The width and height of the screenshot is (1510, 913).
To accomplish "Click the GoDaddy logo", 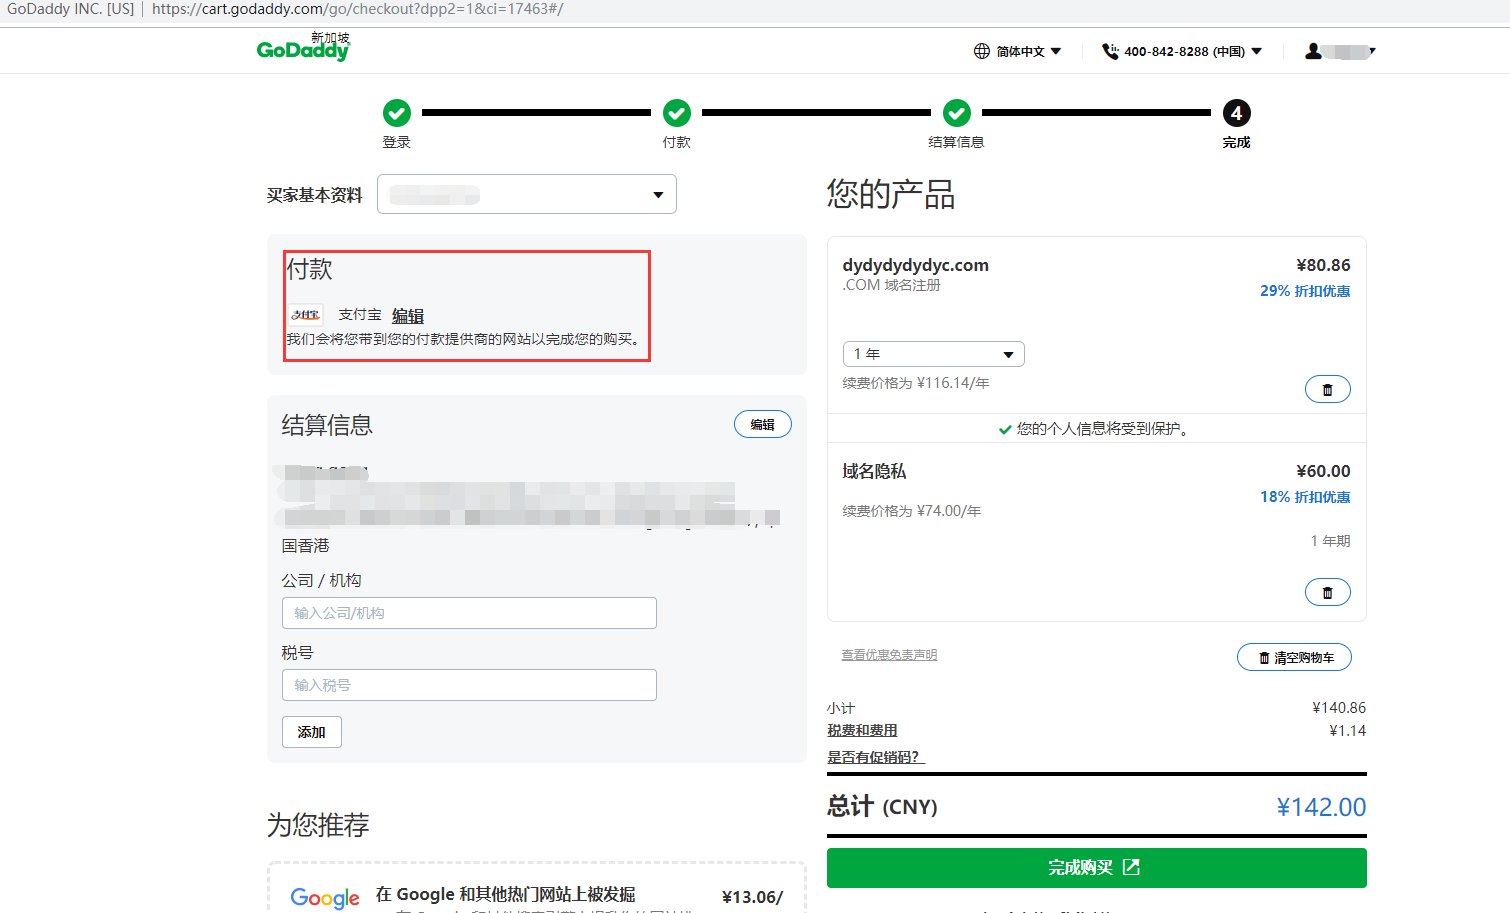I will [x=303, y=48].
